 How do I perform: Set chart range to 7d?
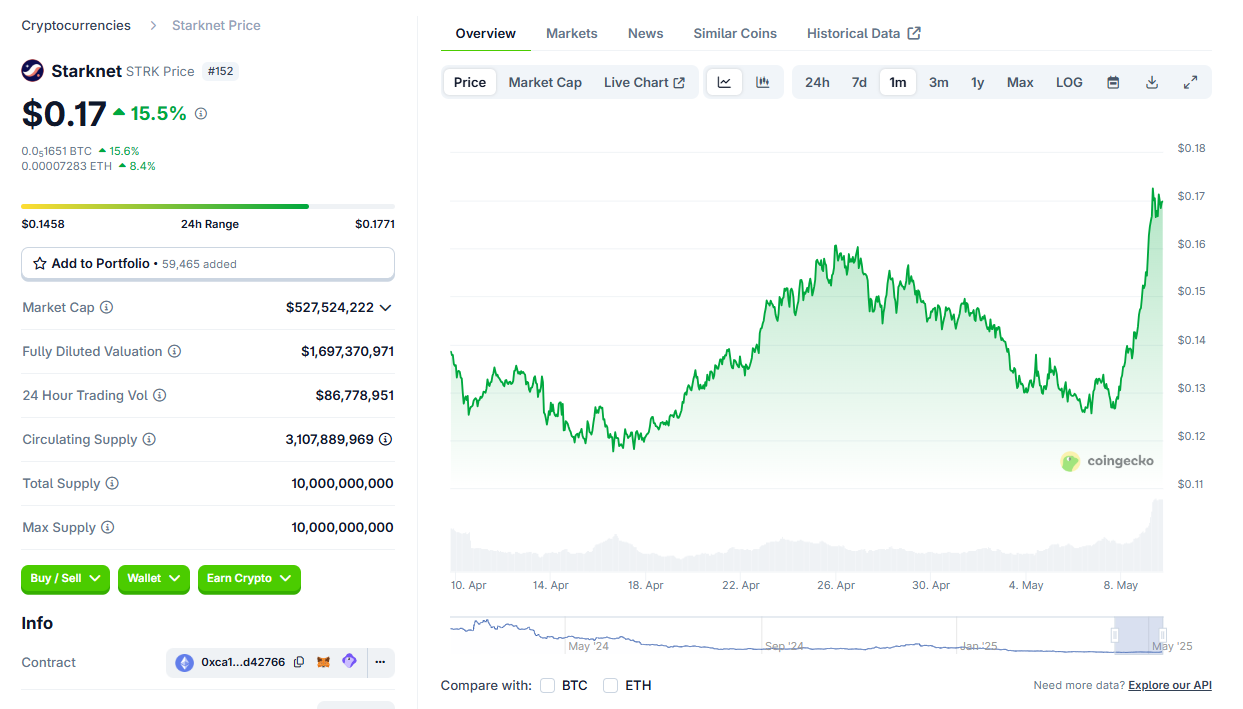(x=859, y=82)
